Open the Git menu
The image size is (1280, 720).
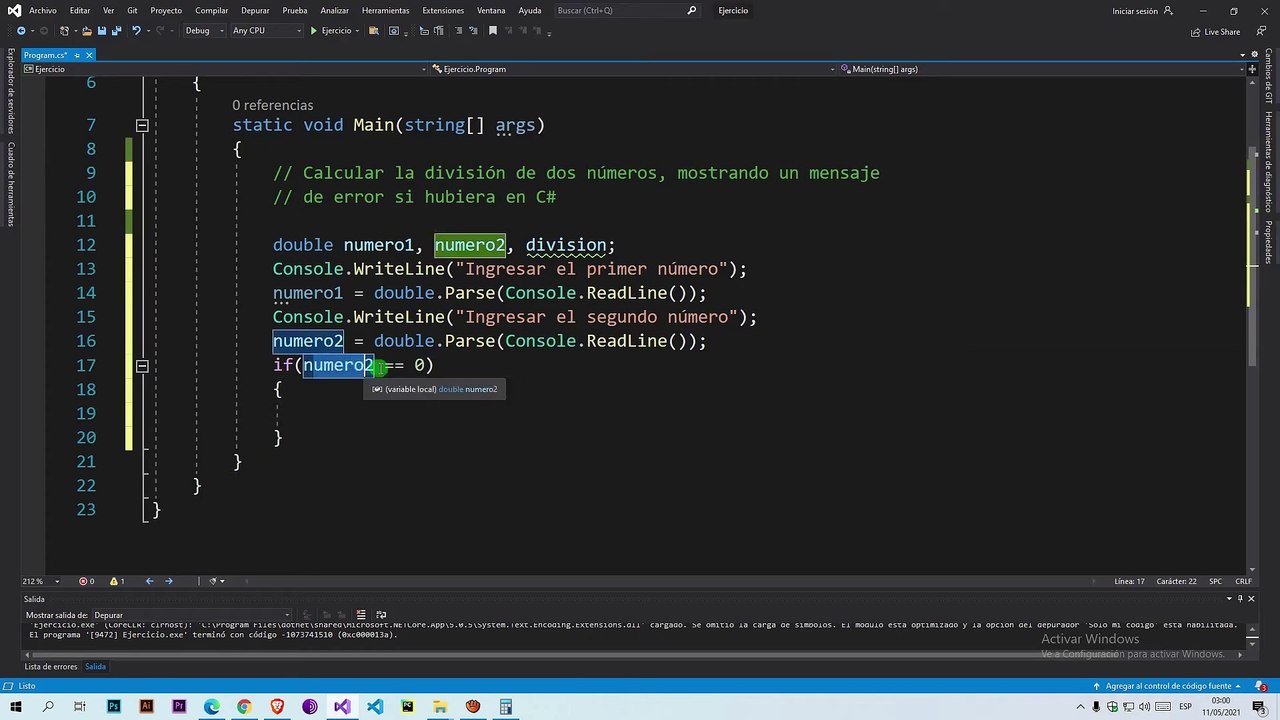tap(132, 10)
